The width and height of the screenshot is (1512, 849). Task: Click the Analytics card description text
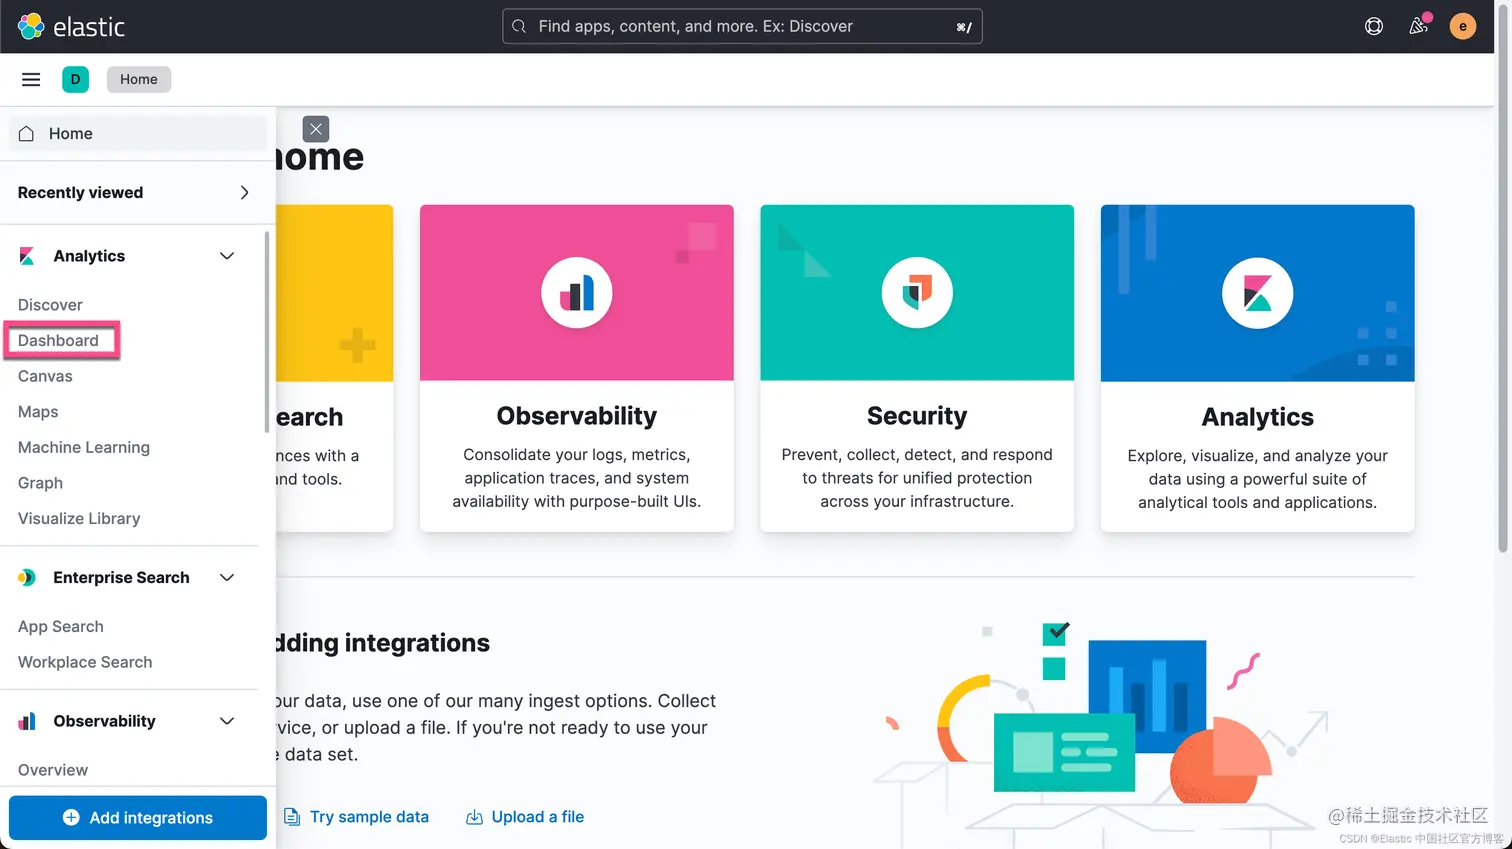[x=1257, y=479]
